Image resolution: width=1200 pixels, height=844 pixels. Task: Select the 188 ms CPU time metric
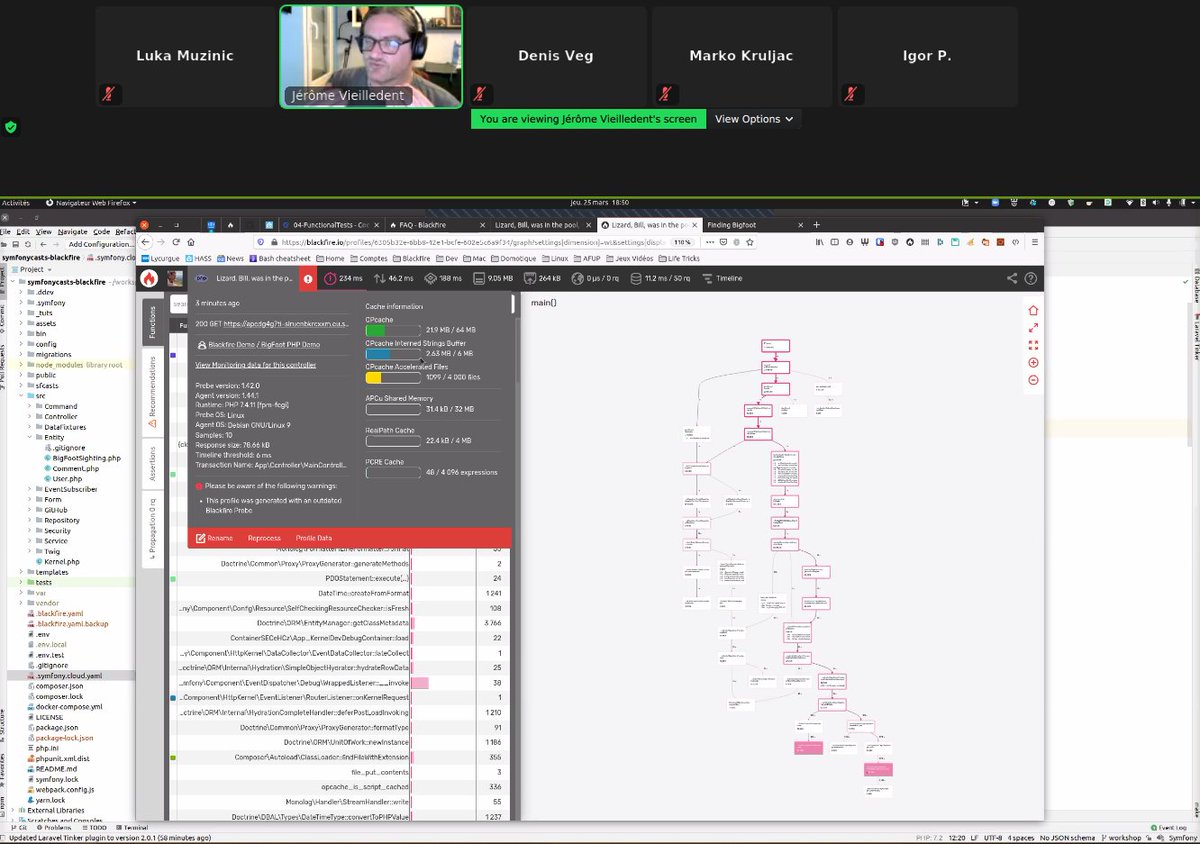pyautogui.click(x=444, y=279)
